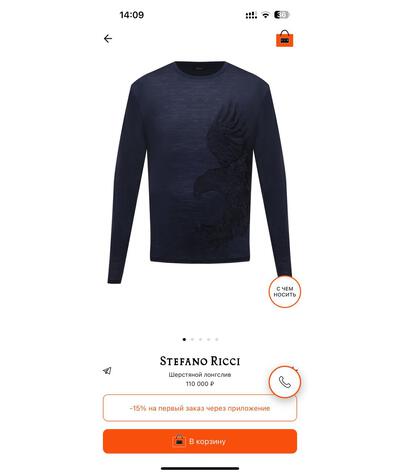The height and width of the screenshot is (474, 400).
Task: Tap the floating phone call button
Action: (285, 382)
